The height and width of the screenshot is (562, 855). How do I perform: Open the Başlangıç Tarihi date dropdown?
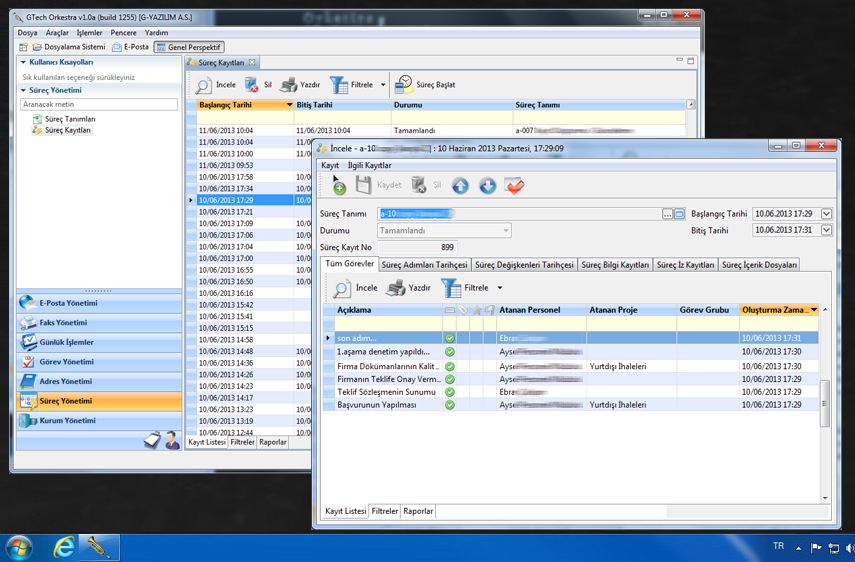[826, 214]
